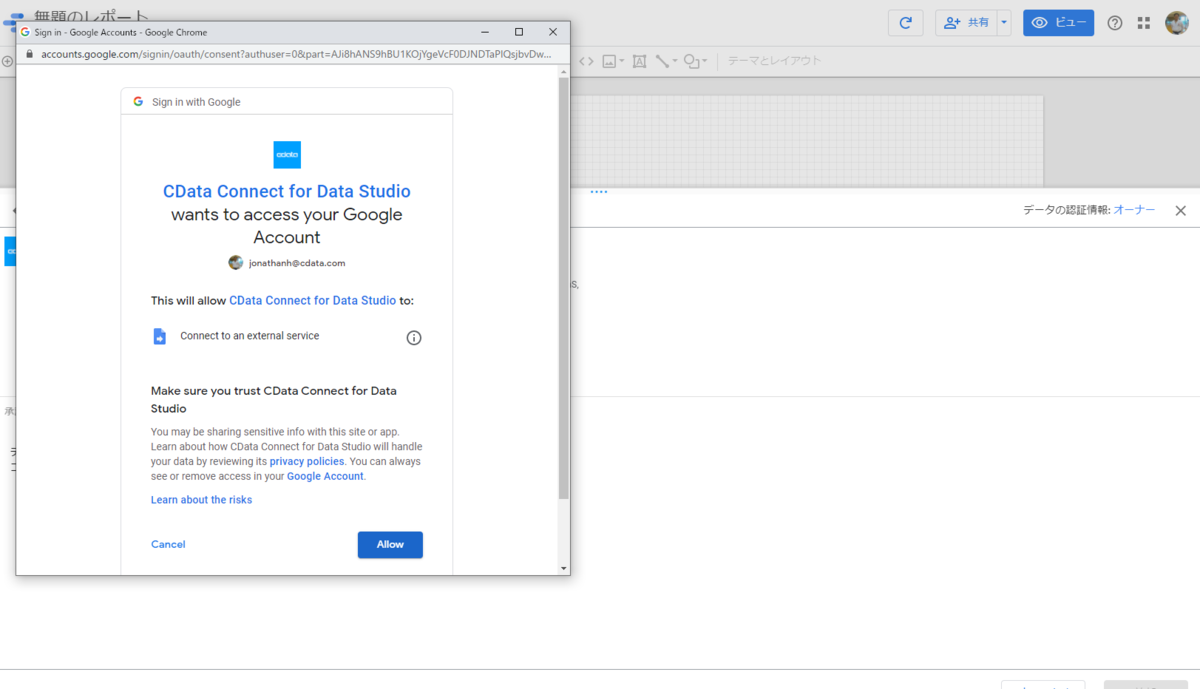Click the Cancel link in consent dialog

click(168, 544)
